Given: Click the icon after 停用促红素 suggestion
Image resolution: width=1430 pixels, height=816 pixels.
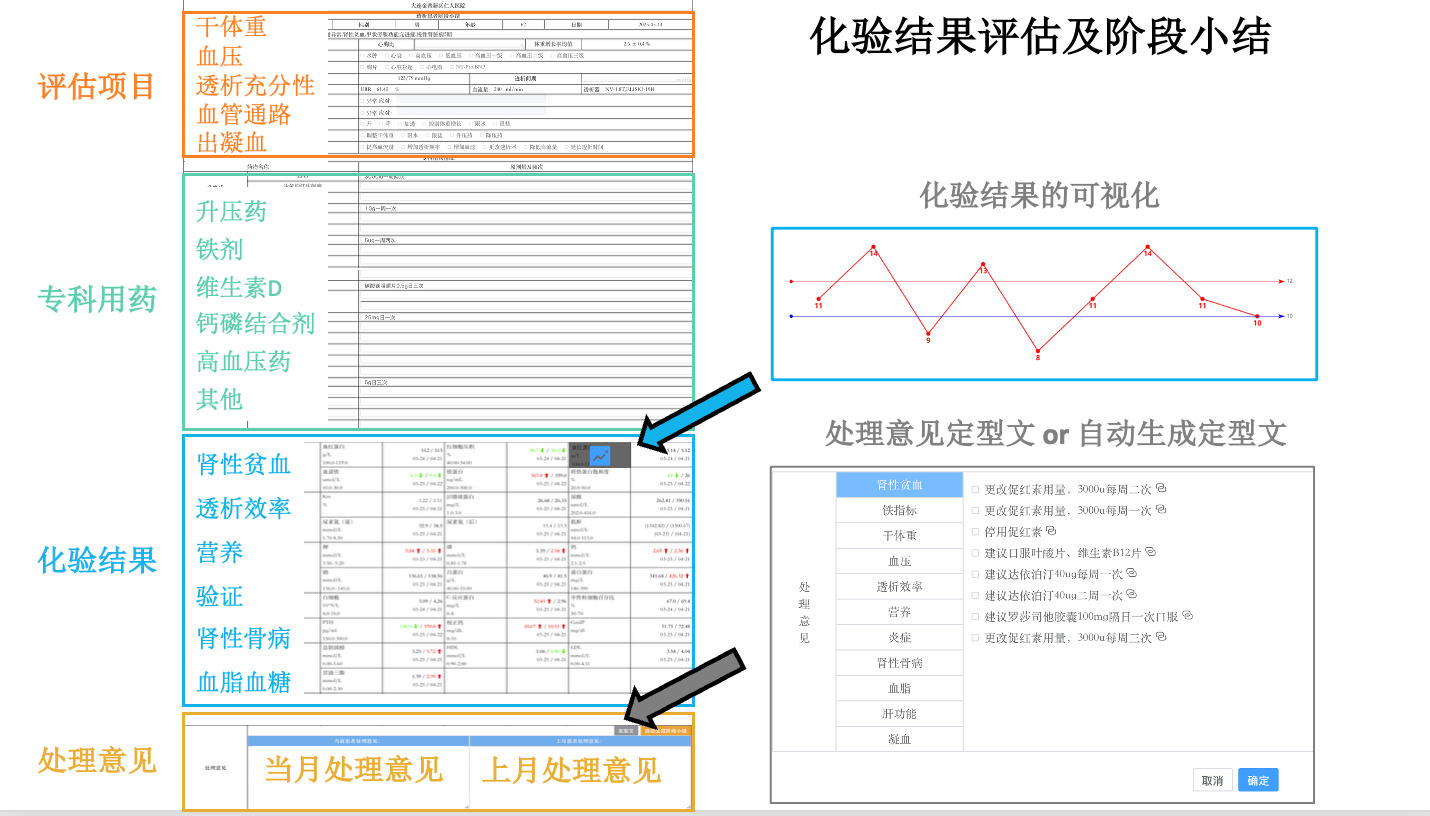Looking at the screenshot, I should [x=1051, y=530].
